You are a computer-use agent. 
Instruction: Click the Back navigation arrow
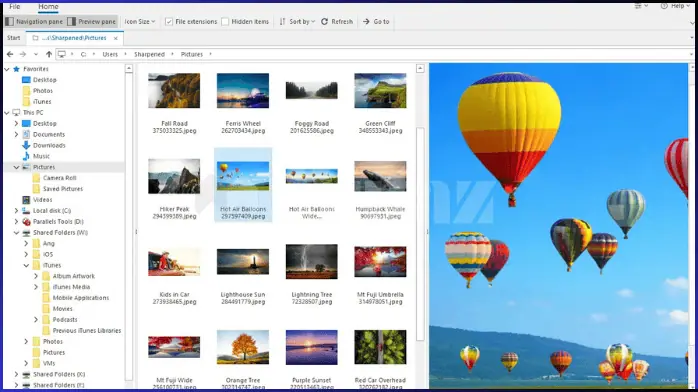pos(10,54)
